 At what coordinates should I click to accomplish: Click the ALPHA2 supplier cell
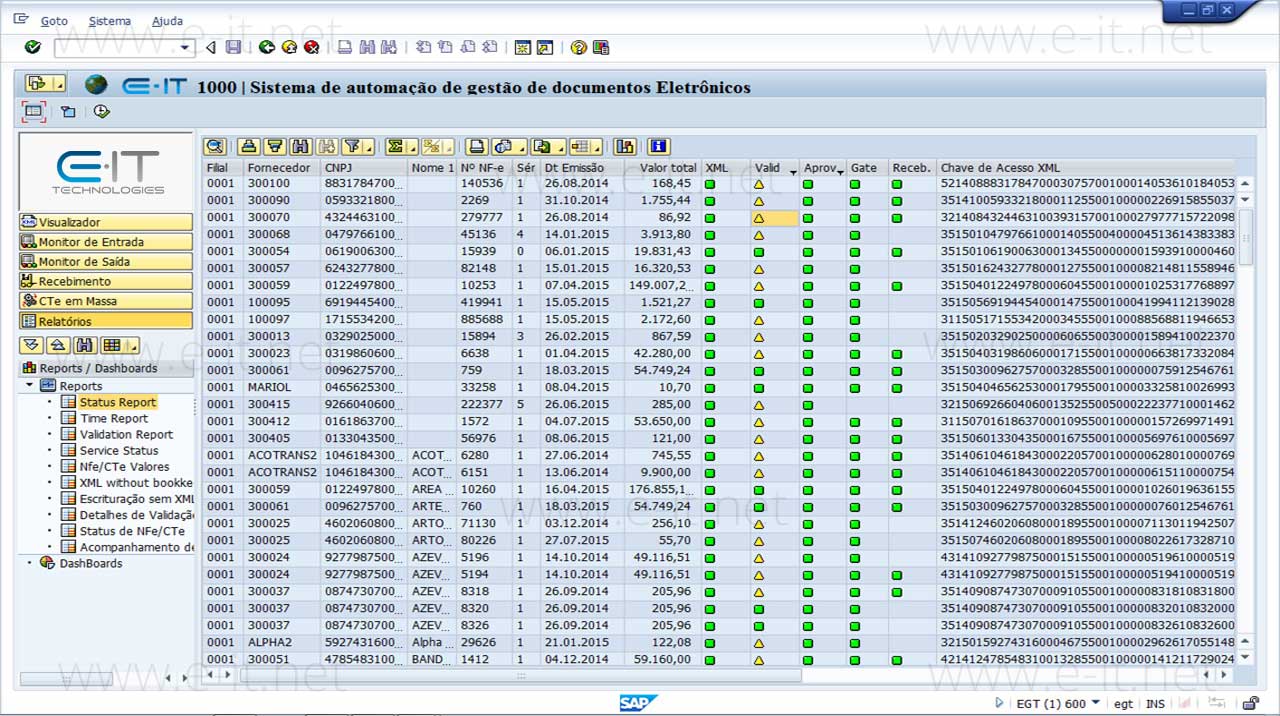click(x=282, y=642)
